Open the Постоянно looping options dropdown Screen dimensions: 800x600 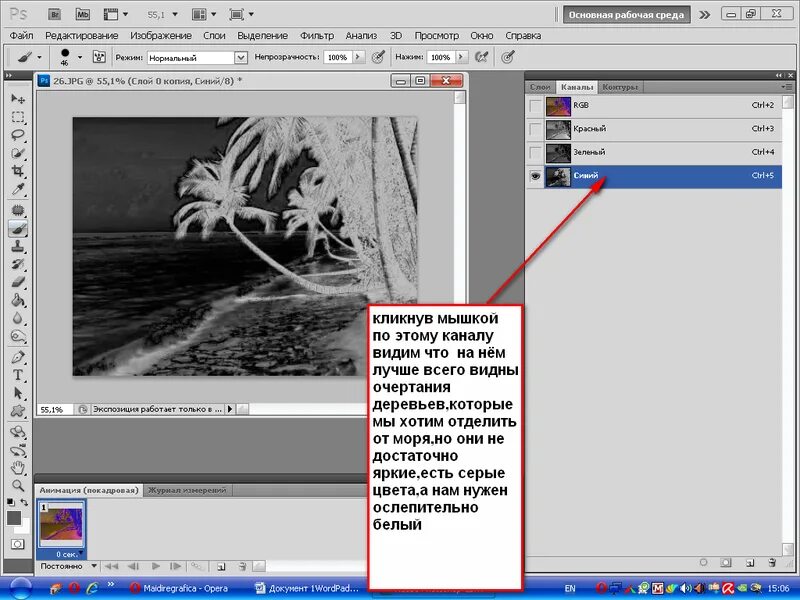[x=94, y=566]
